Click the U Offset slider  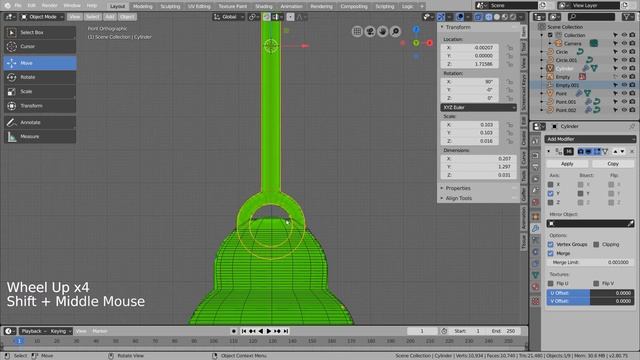590,293
